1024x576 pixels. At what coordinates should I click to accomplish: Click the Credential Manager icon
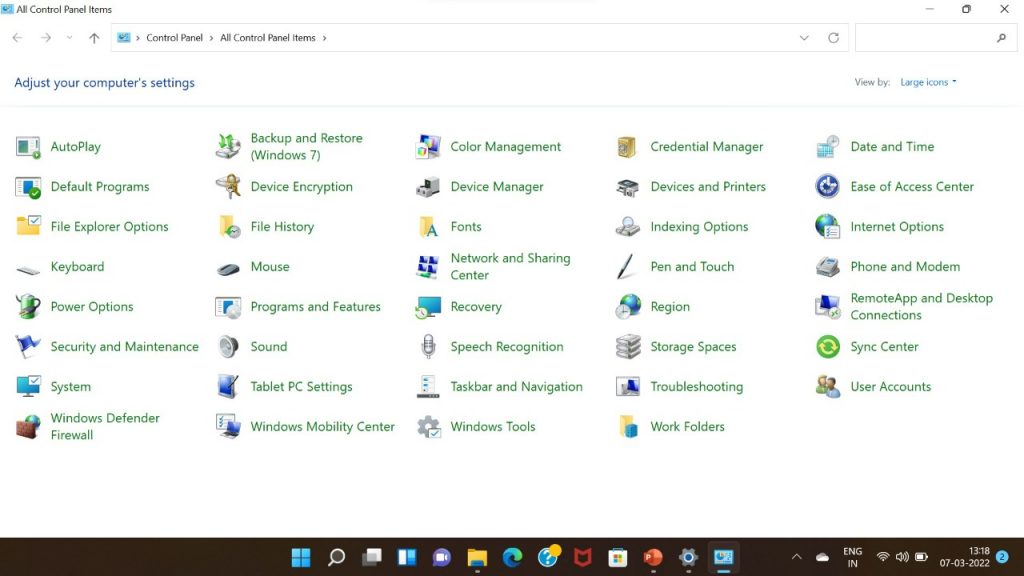pyautogui.click(x=628, y=147)
